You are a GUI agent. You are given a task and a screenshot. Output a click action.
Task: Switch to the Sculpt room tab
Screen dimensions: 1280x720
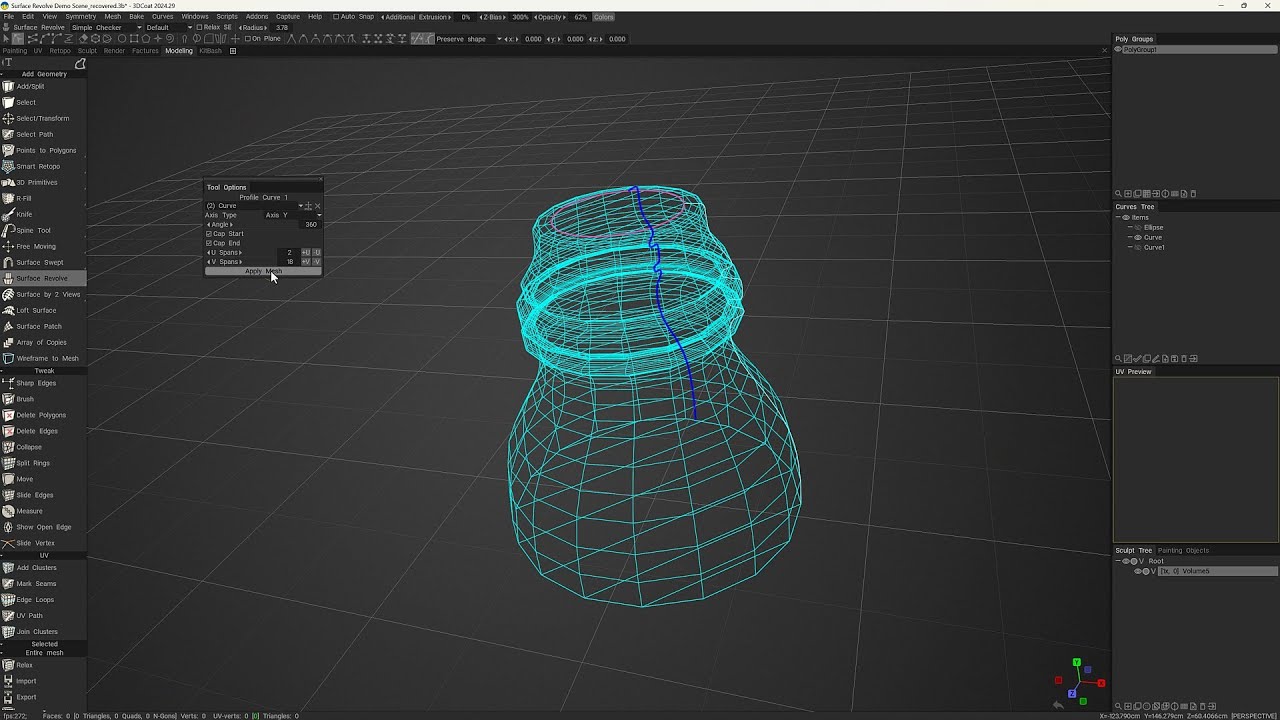click(87, 51)
